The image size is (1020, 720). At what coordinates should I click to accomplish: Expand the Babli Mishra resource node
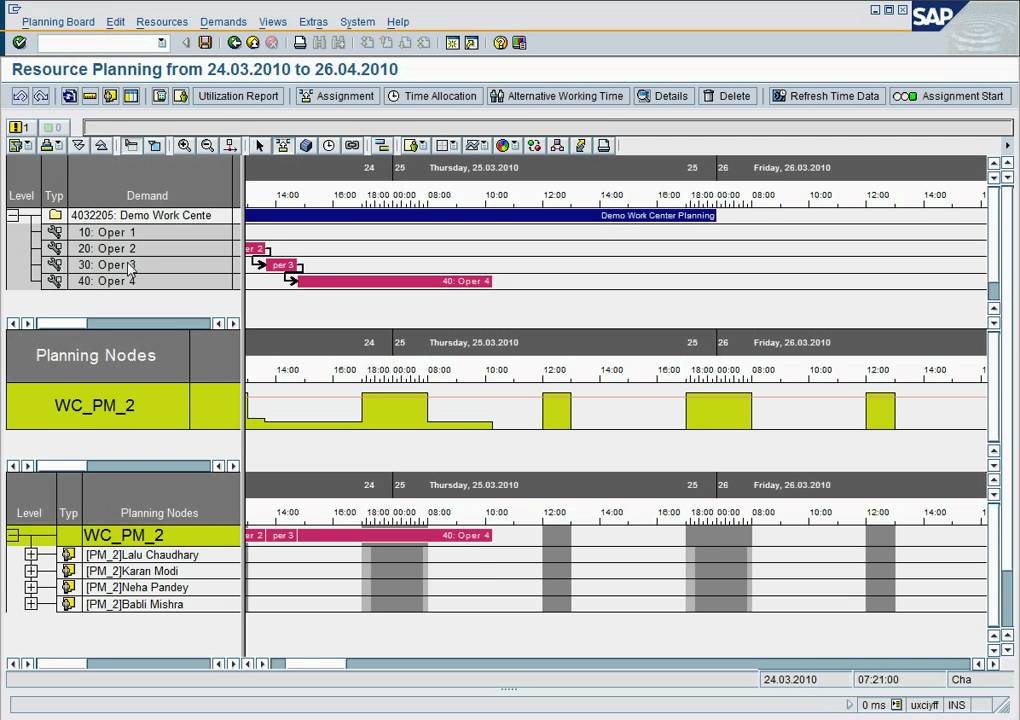tap(31, 604)
